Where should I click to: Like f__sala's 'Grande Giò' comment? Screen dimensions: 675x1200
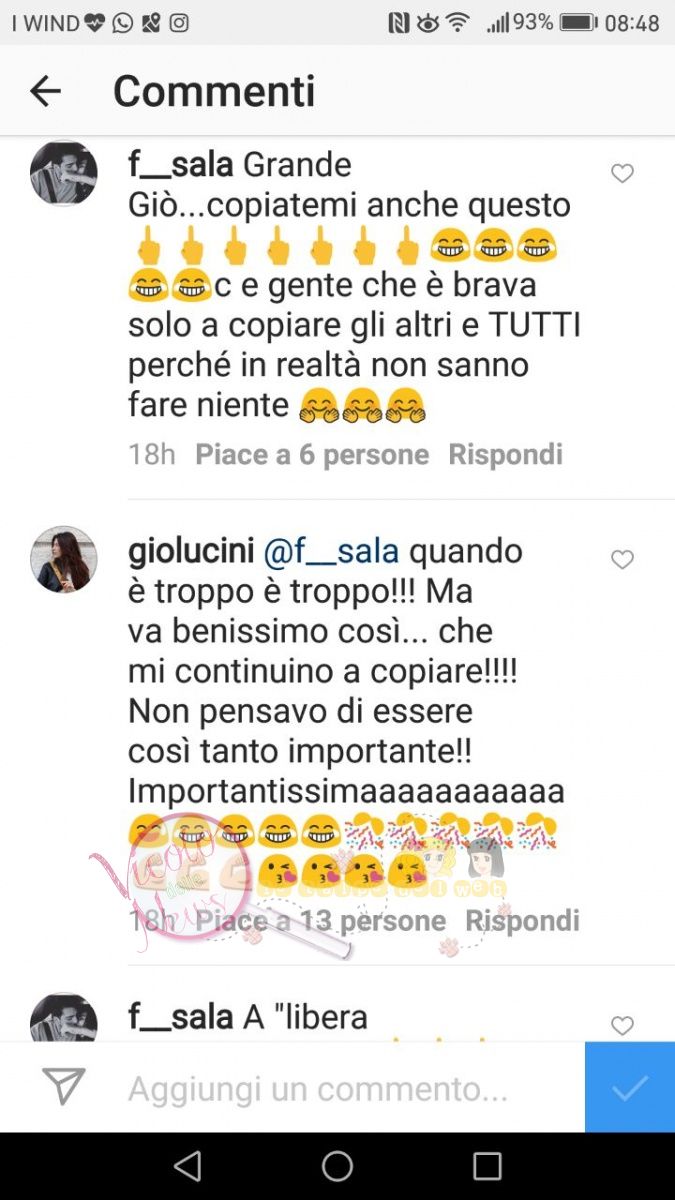click(x=622, y=174)
